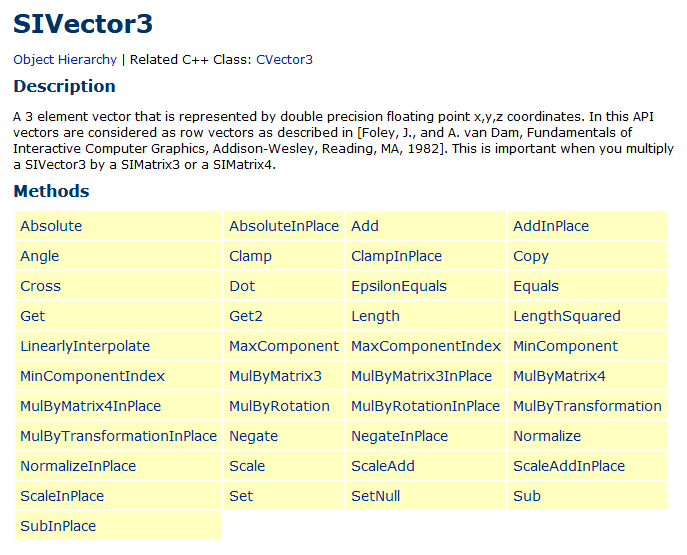Go to the Angle method
687x555 pixels.
point(39,256)
